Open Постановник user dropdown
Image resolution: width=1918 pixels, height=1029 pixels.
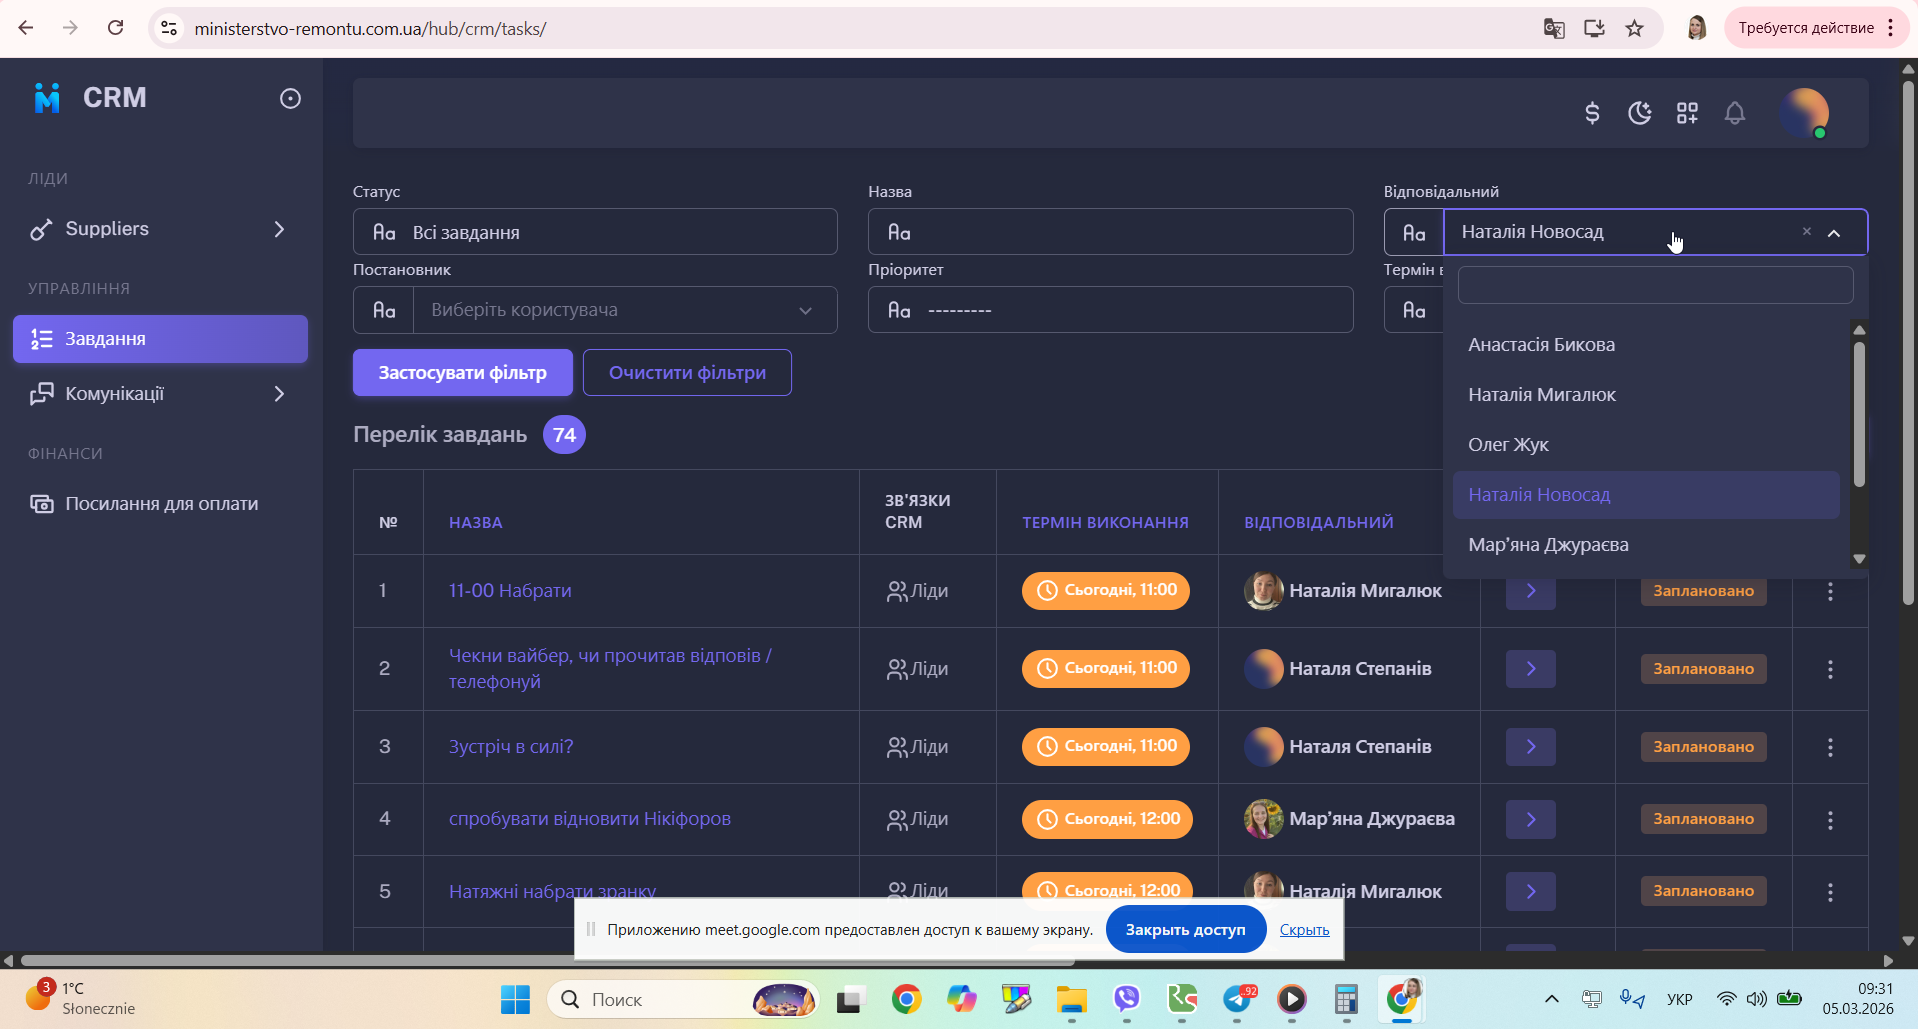625,310
